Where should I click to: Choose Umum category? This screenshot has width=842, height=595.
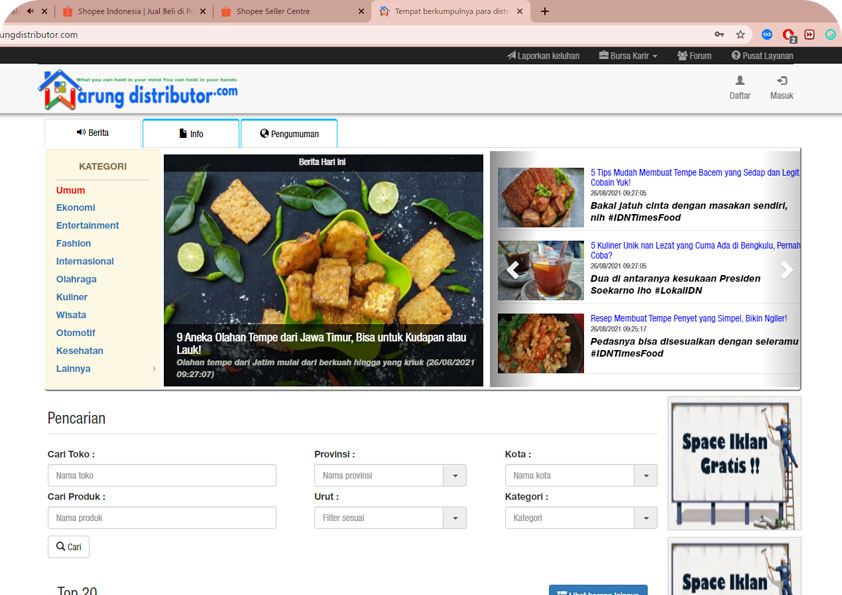pos(70,190)
